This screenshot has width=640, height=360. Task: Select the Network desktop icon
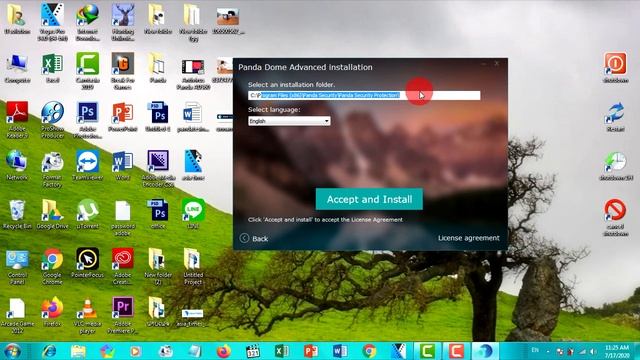[x=17, y=165]
